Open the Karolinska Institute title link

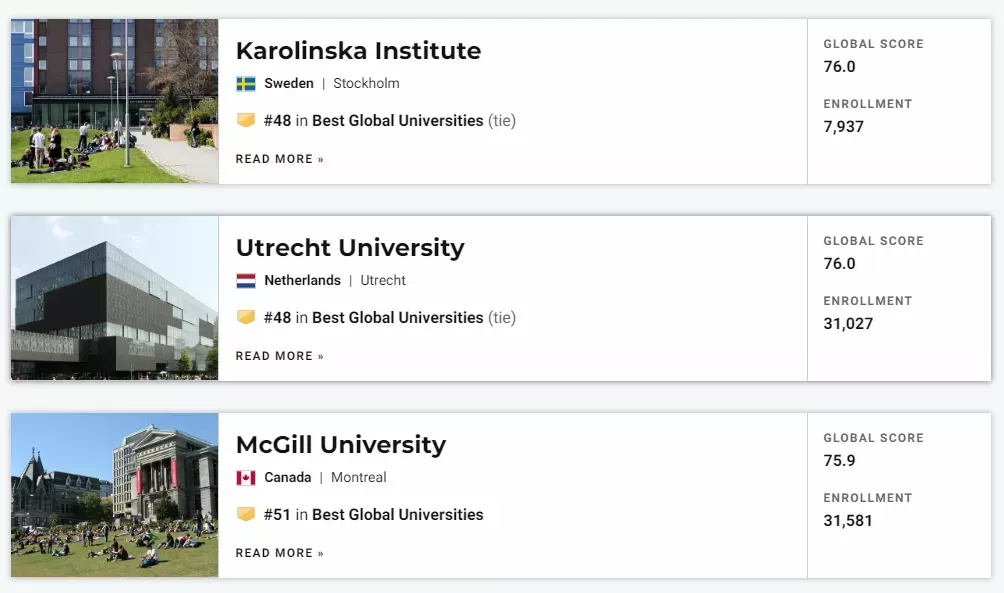[x=359, y=51]
